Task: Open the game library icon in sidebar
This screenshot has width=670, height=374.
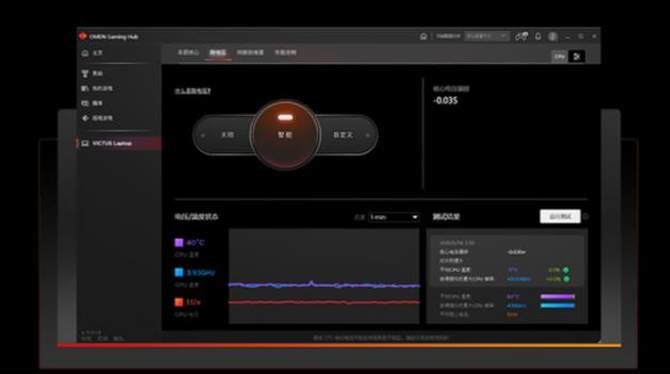Action: point(85,88)
